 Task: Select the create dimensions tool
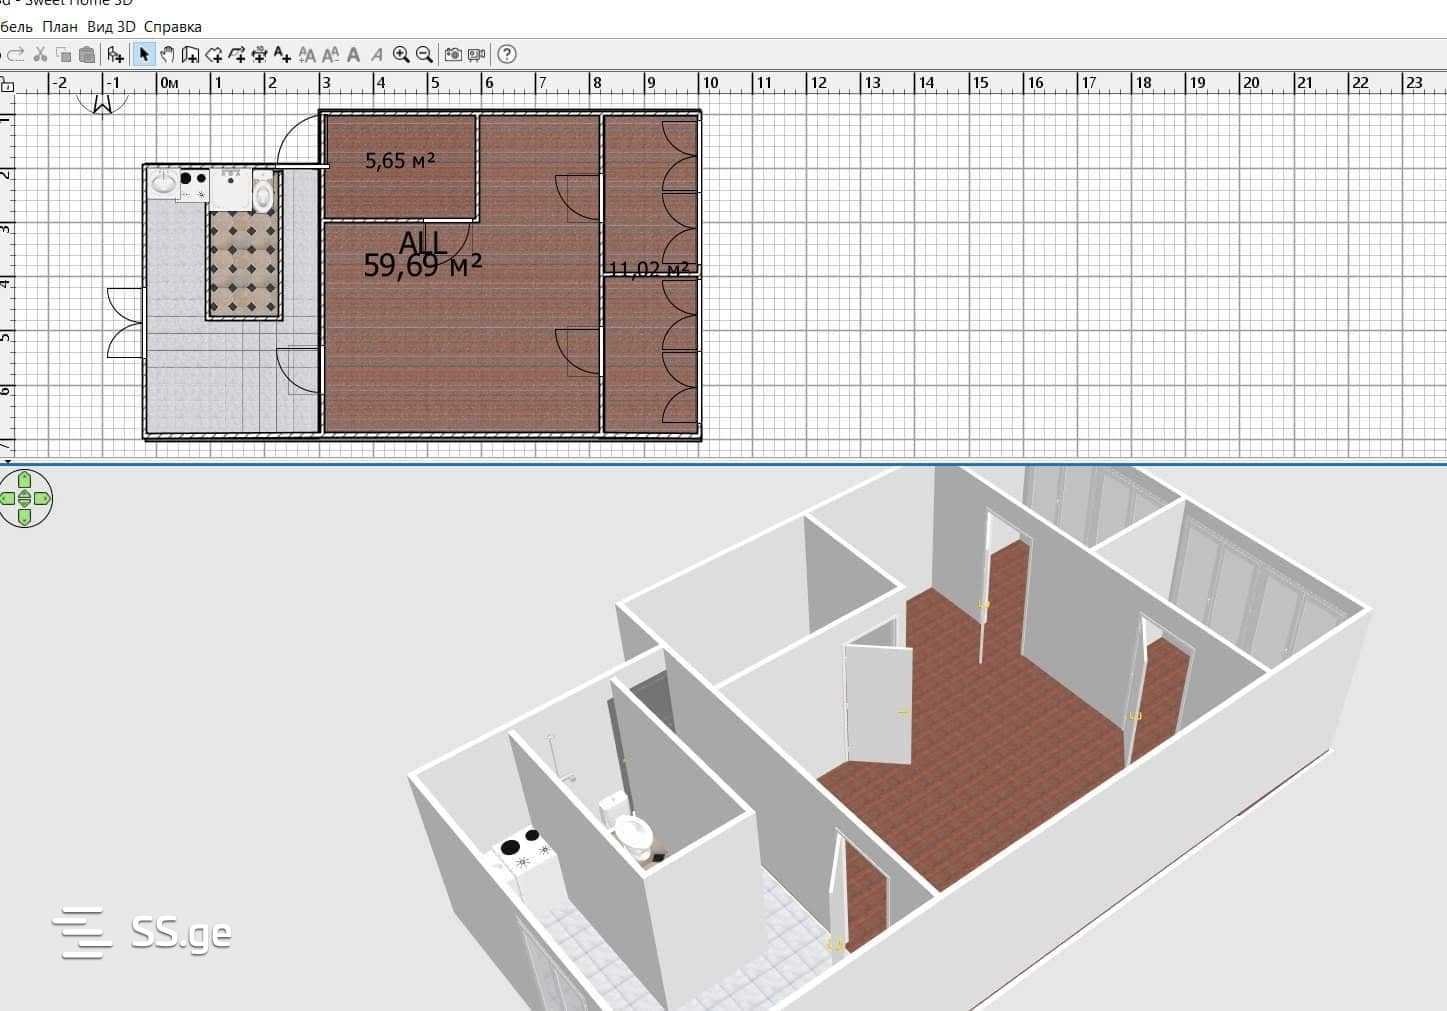tap(259, 55)
